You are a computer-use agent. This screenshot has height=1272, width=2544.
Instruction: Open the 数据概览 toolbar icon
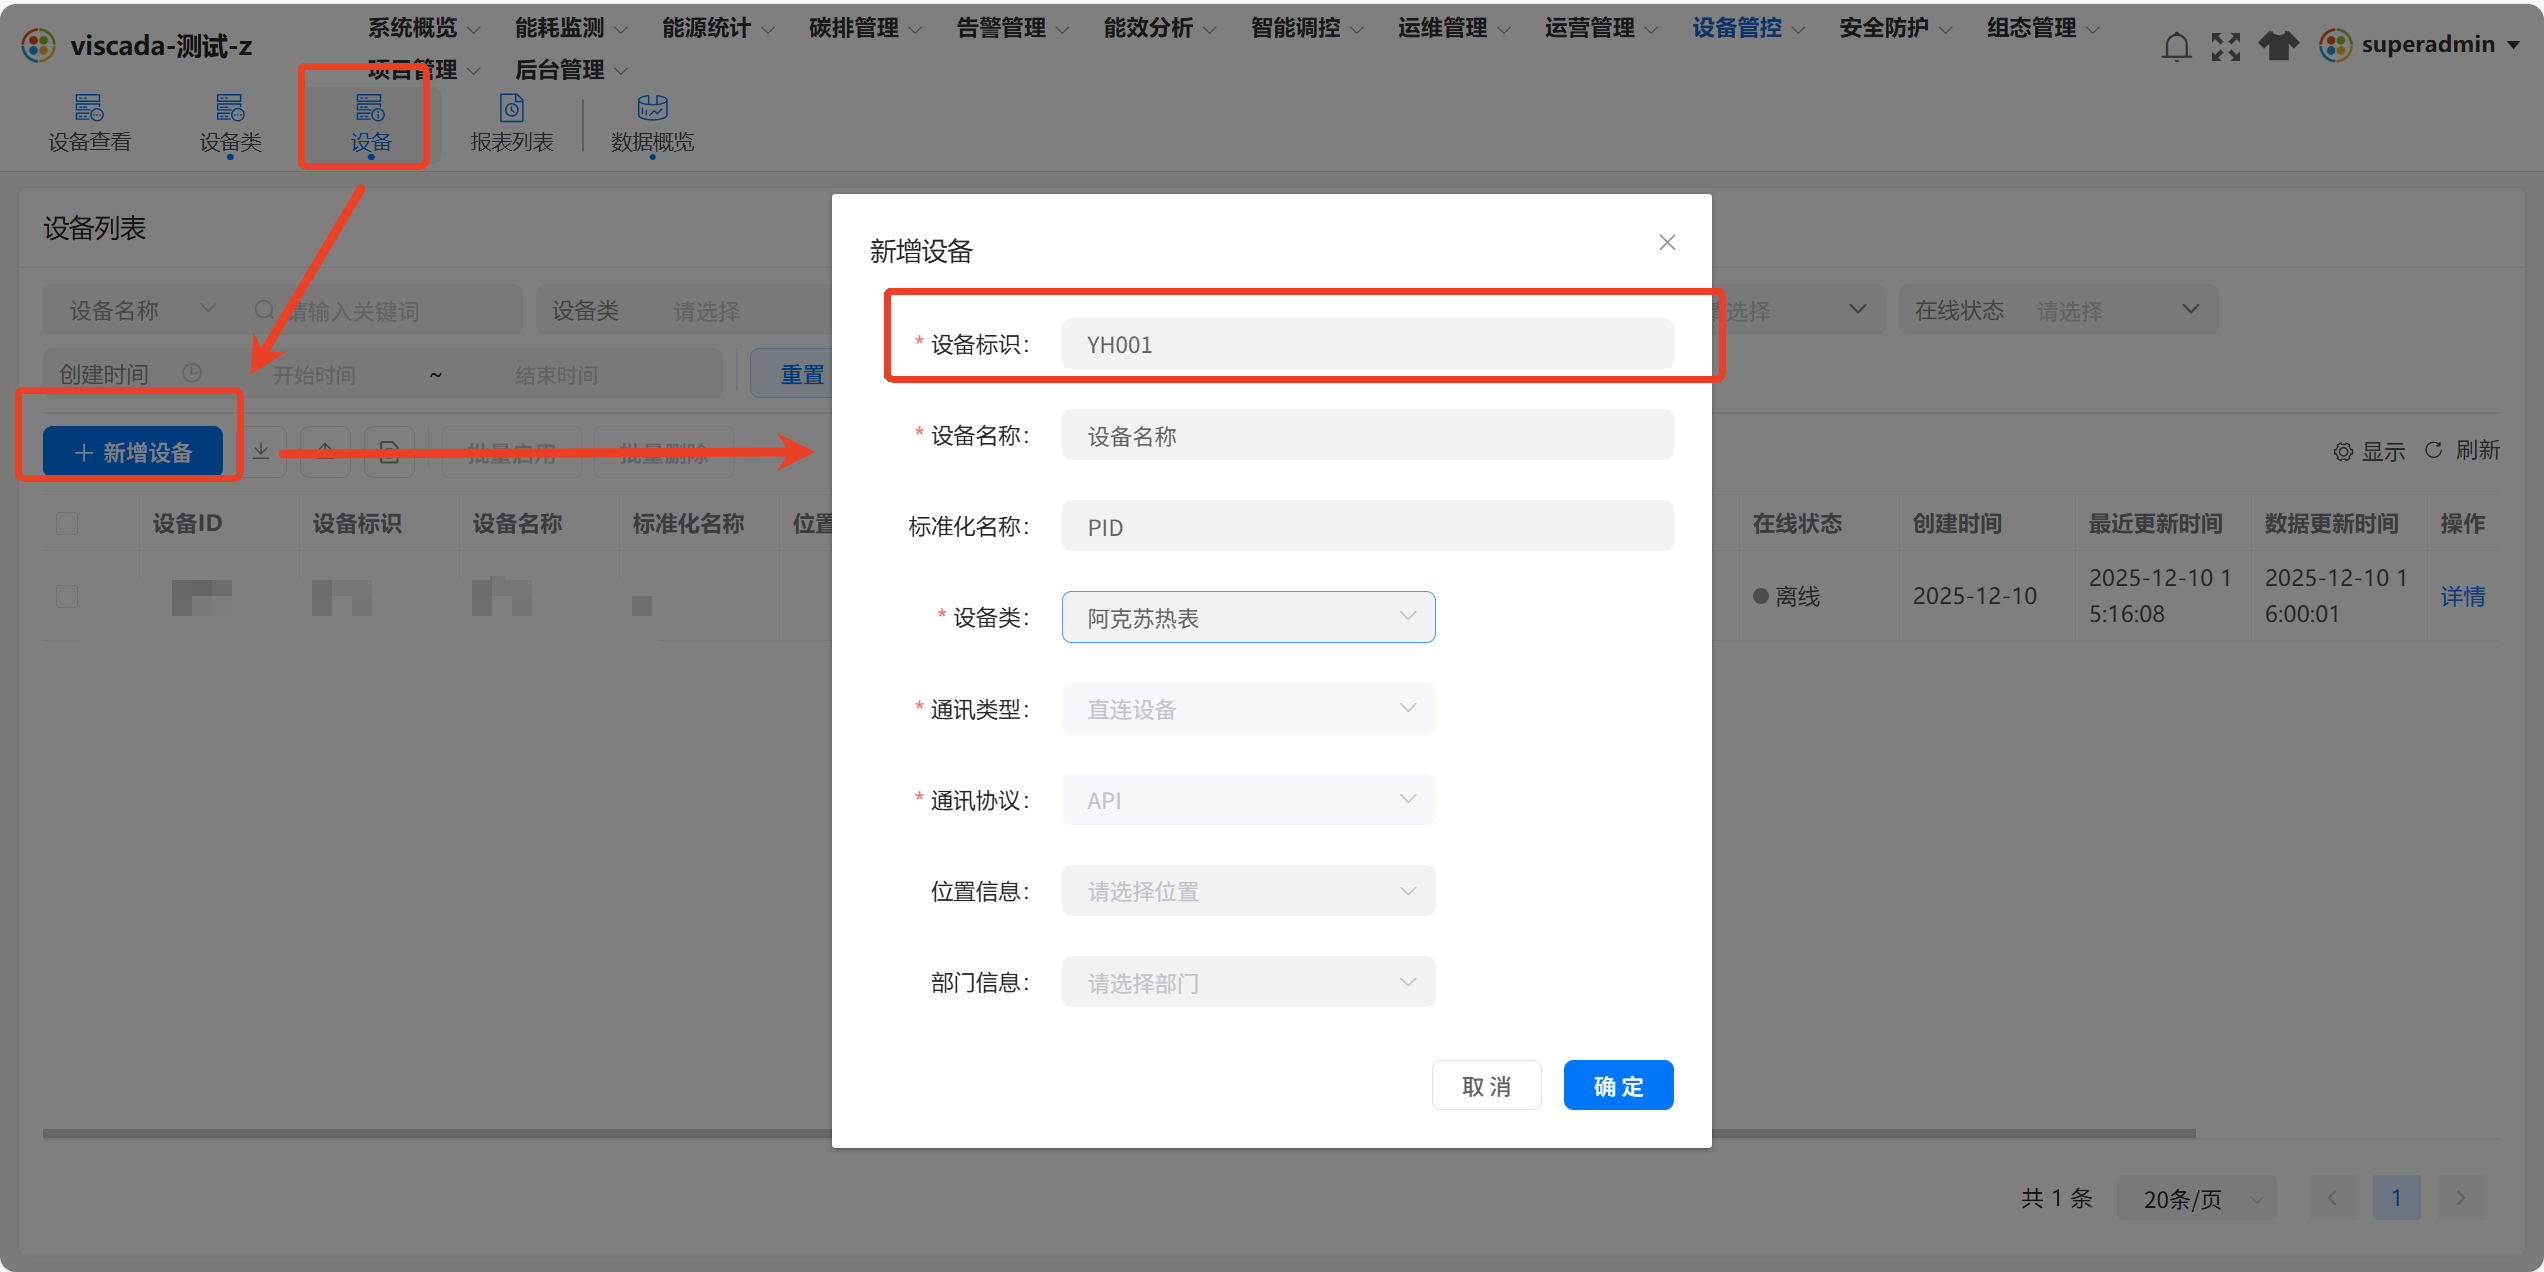click(x=652, y=123)
